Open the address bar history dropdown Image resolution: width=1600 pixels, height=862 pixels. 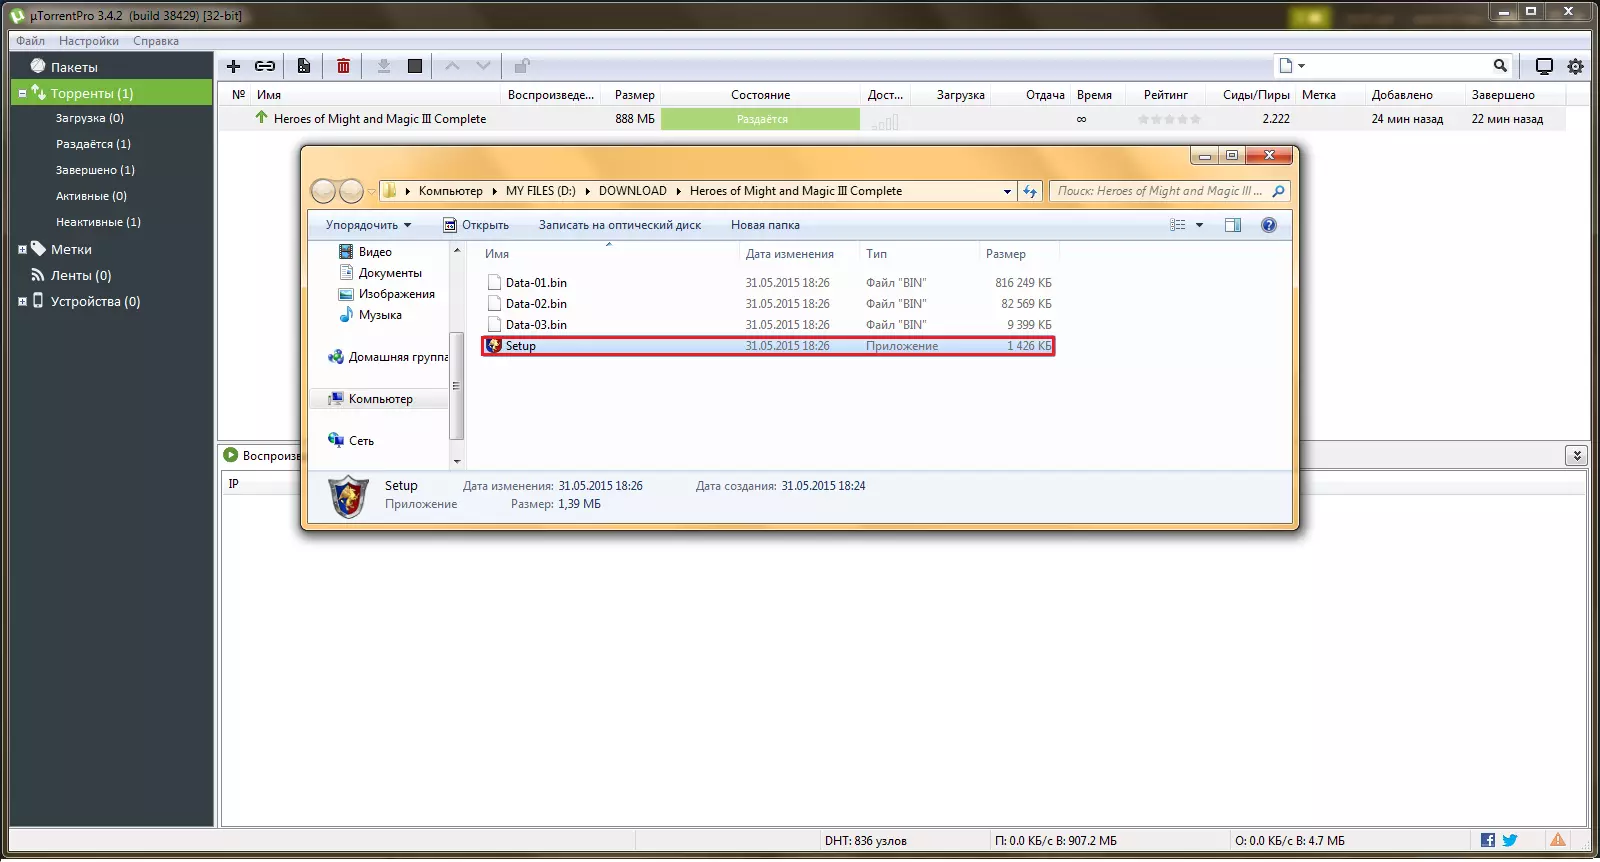pyautogui.click(x=1007, y=191)
